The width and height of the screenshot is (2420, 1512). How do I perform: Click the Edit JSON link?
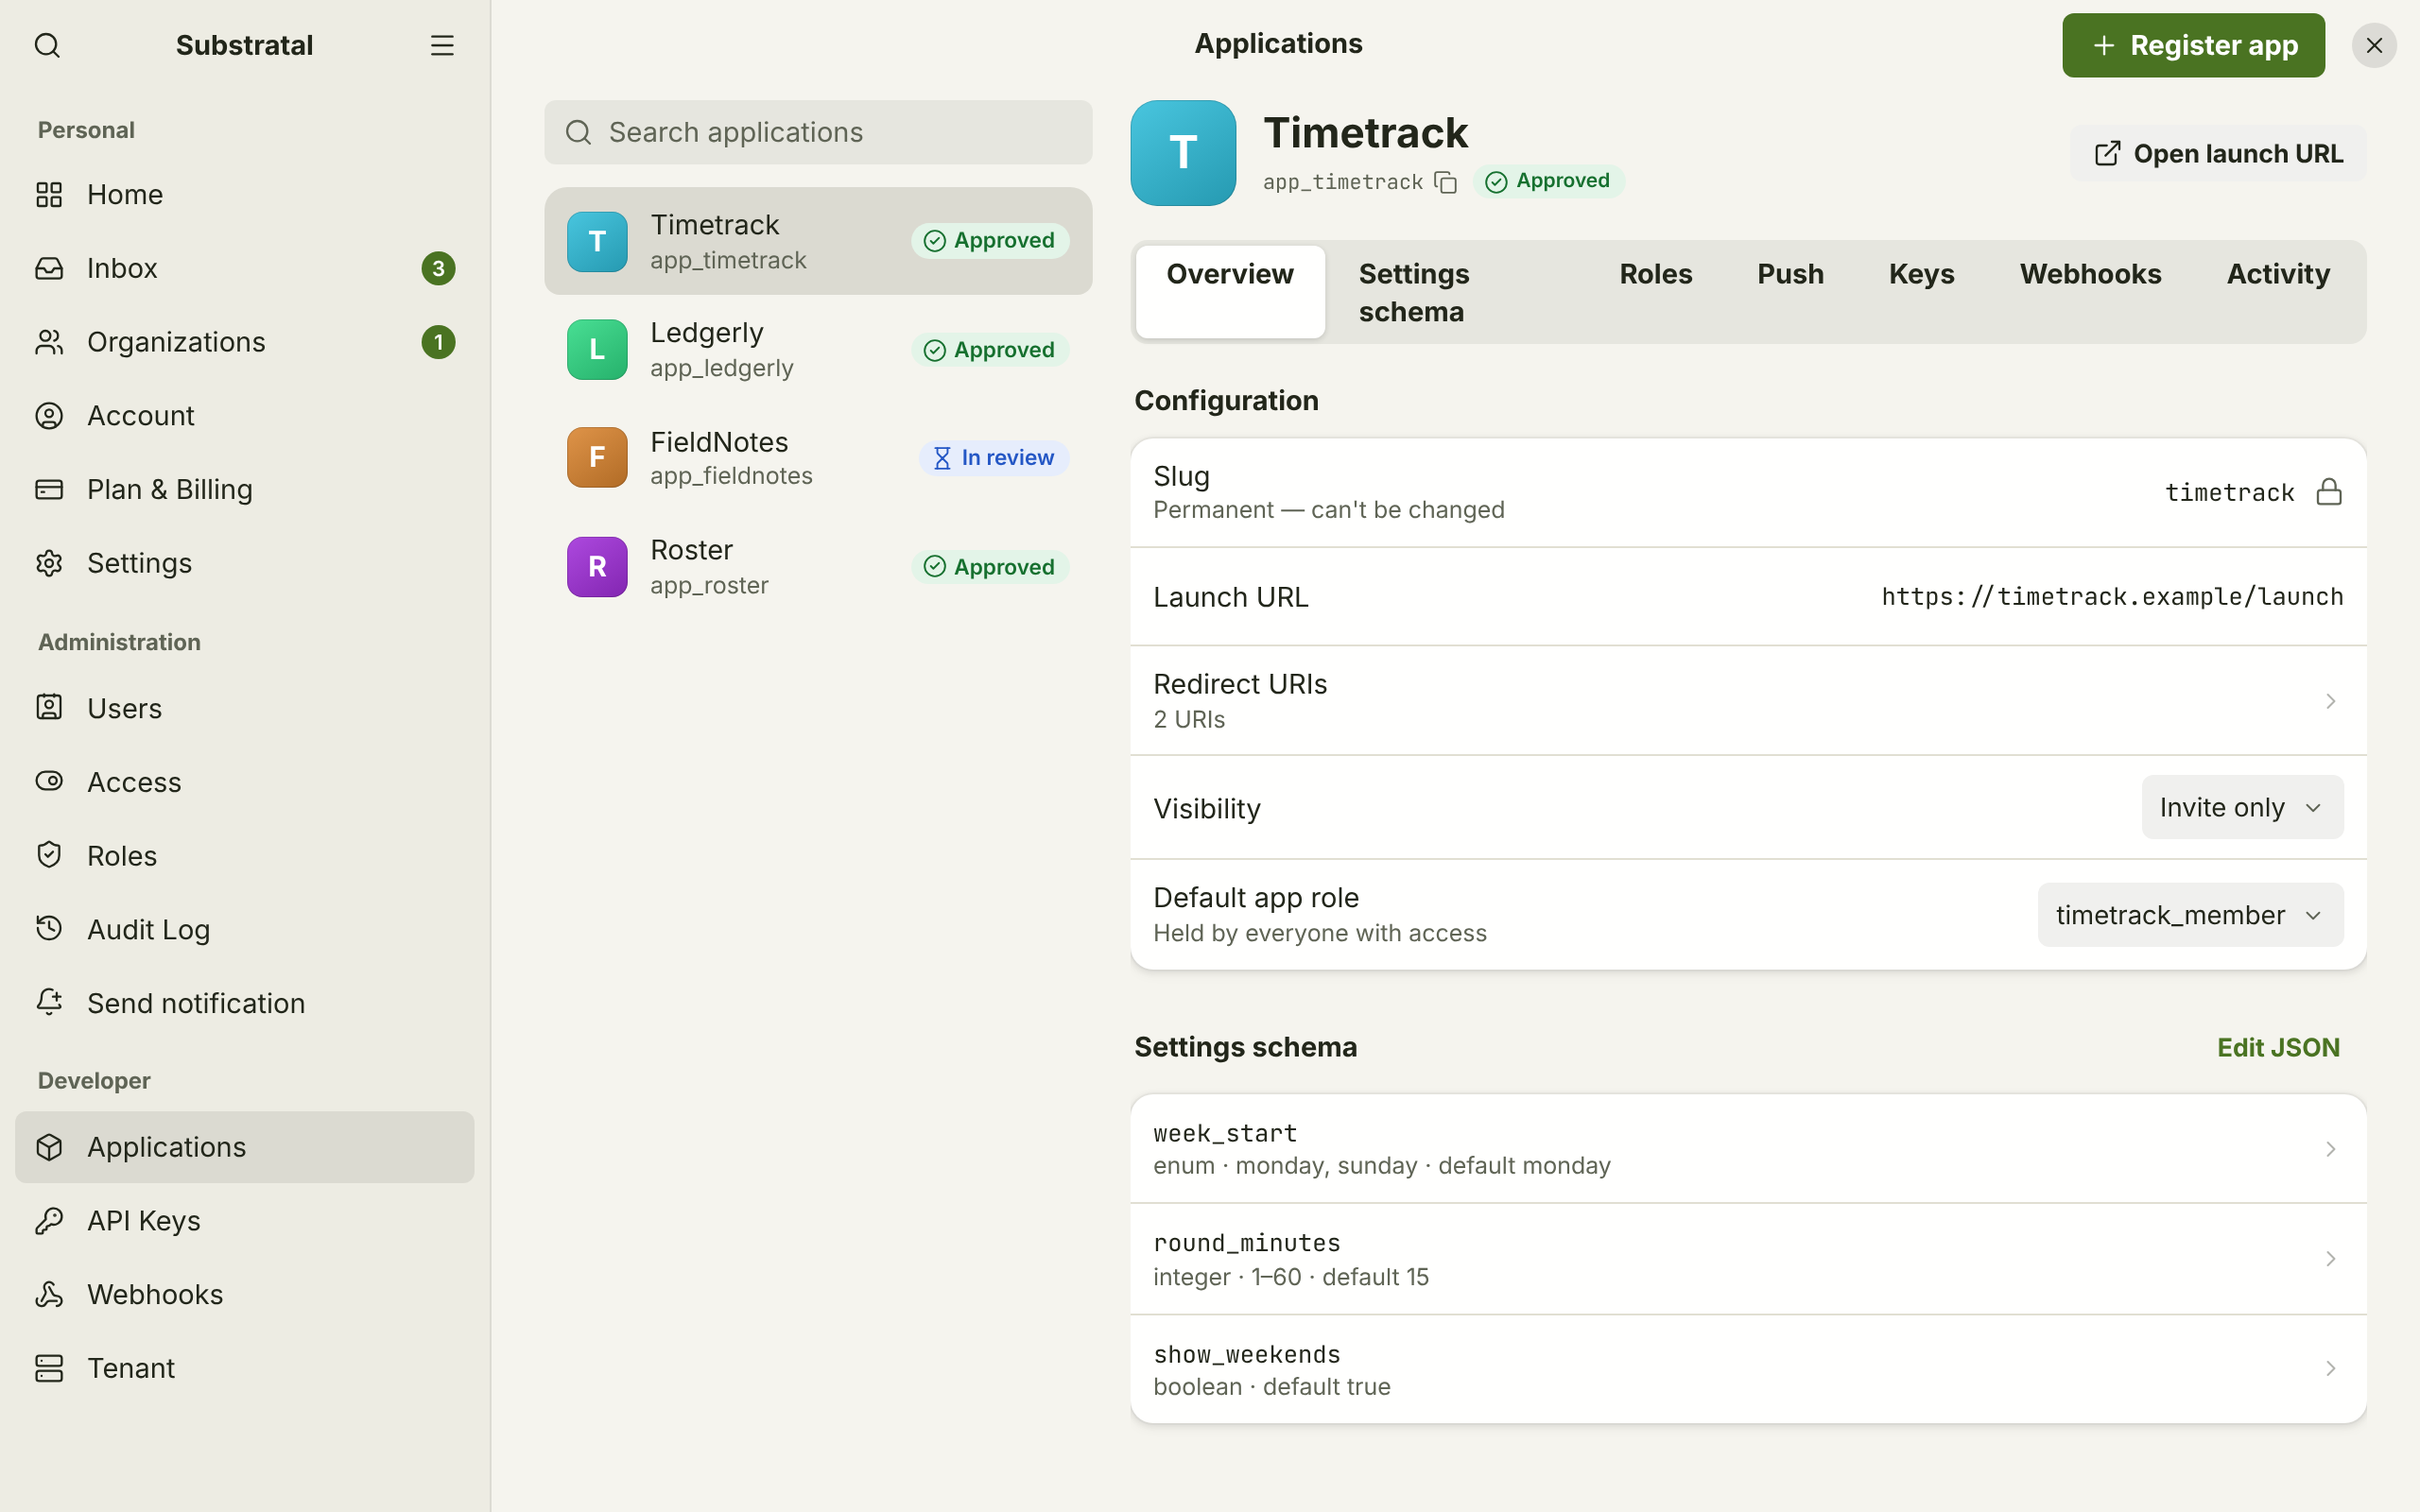click(x=2278, y=1047)
